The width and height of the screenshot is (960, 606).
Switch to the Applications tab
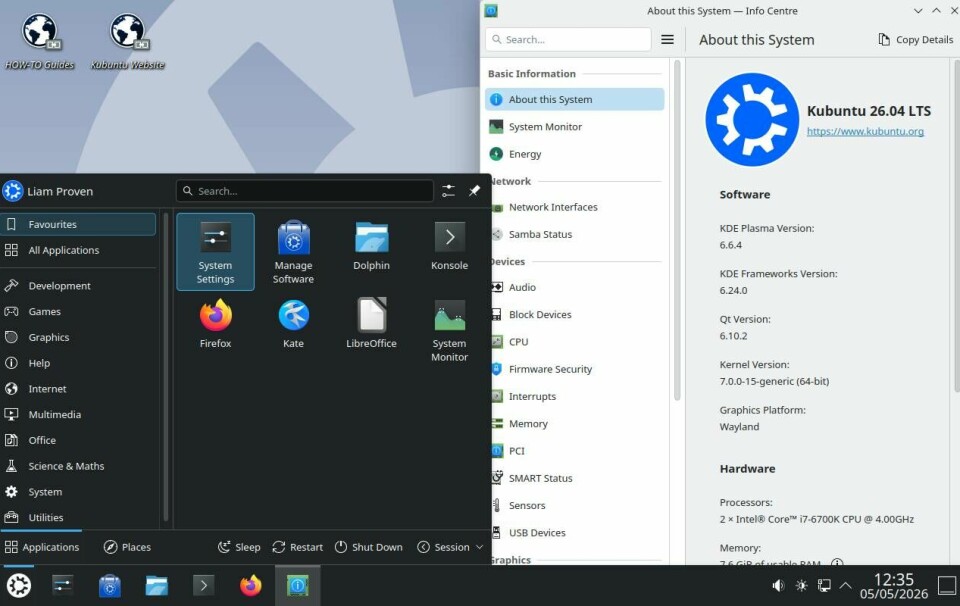coord(42,547)
